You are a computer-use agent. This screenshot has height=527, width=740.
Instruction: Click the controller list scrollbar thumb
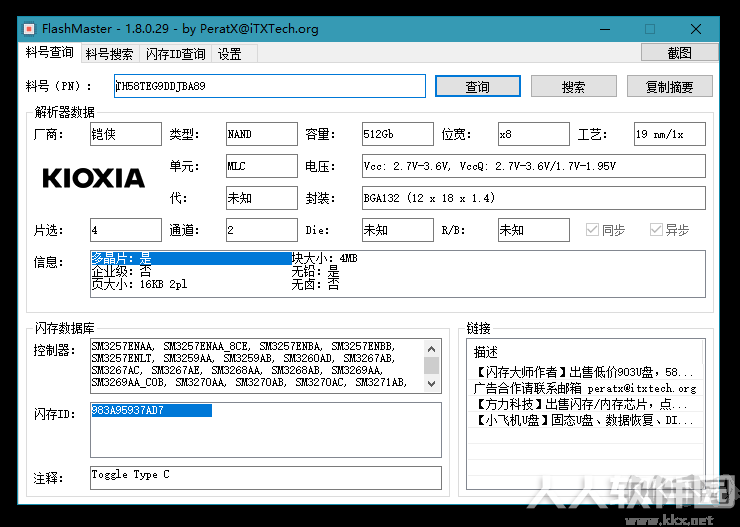431,365
